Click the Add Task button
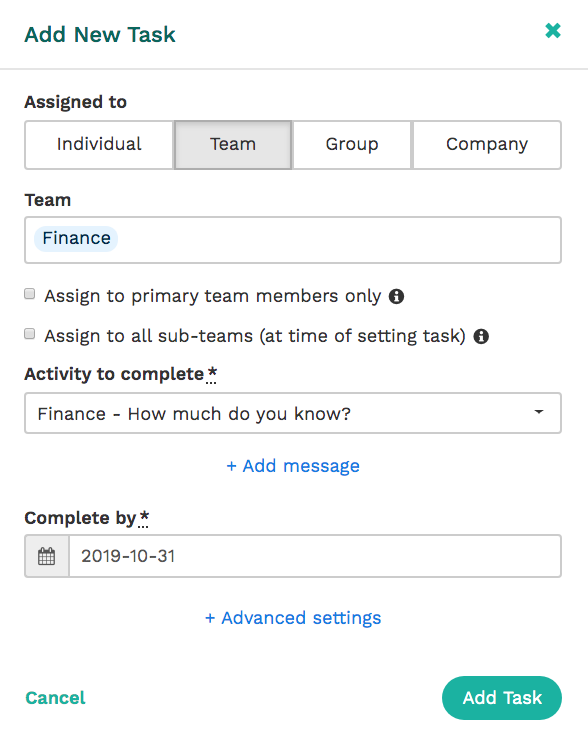The width and height of the screenshot is (588, 736). (502, 698)
